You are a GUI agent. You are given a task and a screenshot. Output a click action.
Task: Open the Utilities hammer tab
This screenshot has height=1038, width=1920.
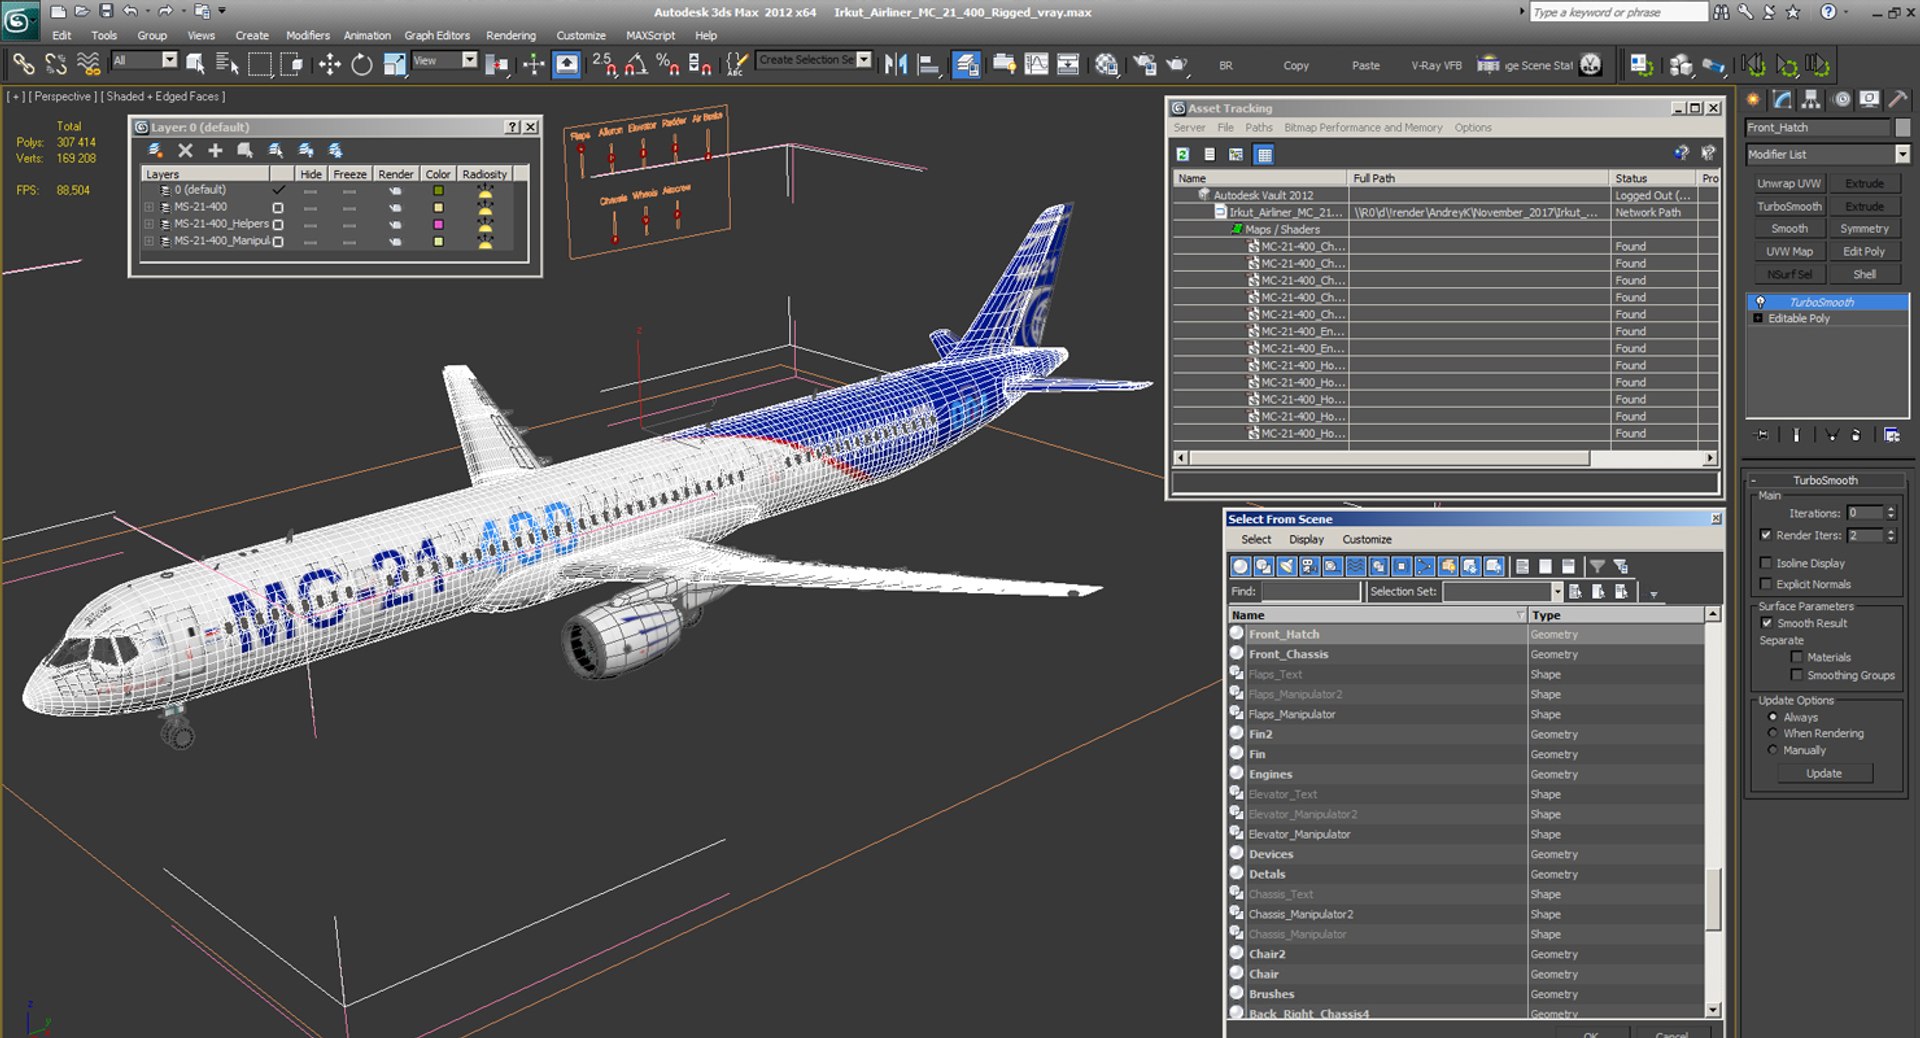click(1897, 99)
